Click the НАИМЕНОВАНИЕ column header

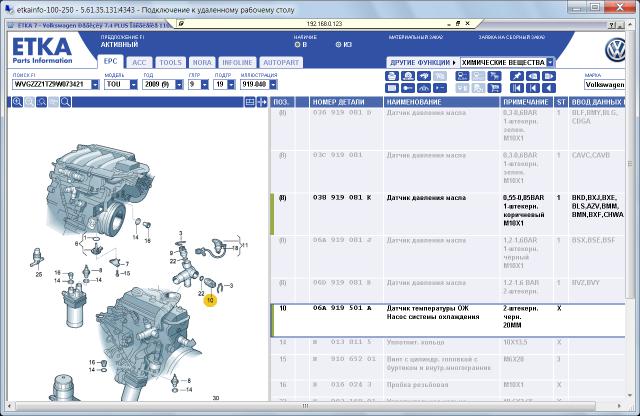click(442, 102)
